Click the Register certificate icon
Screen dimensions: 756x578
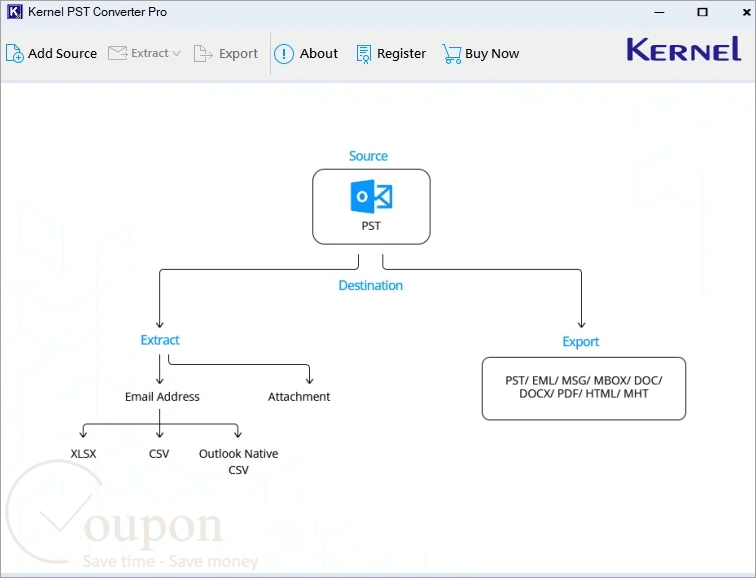coord(364,54)
